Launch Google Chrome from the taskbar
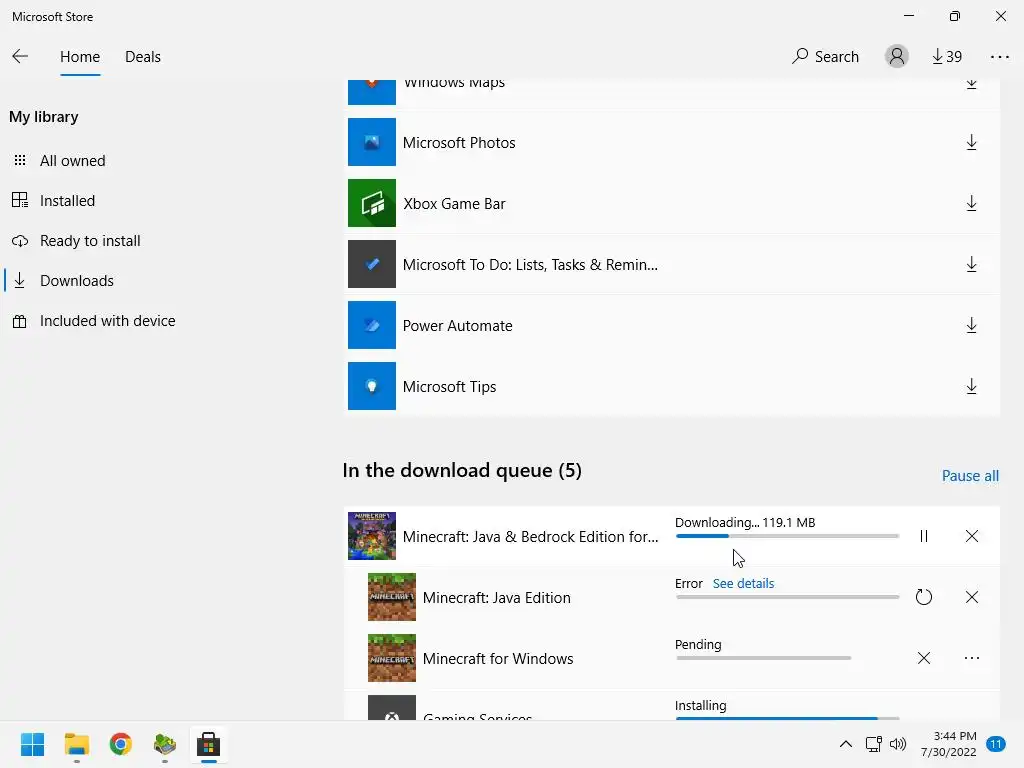Screen dimensions: 1024x768 pos(120,744)
